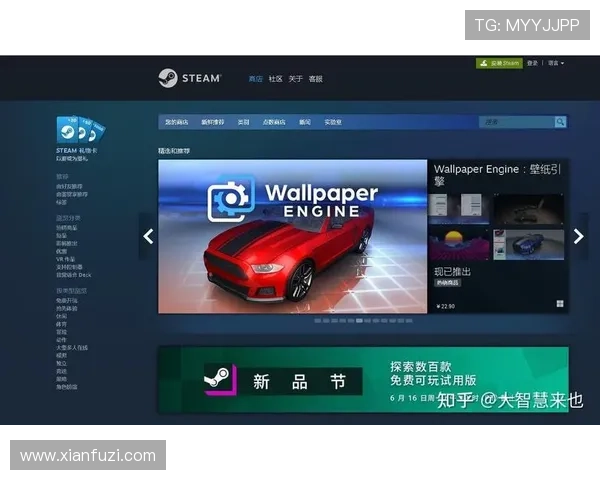Screen dimensions: 600x480
Task: Click the 登录 login link
Action: 532,63
